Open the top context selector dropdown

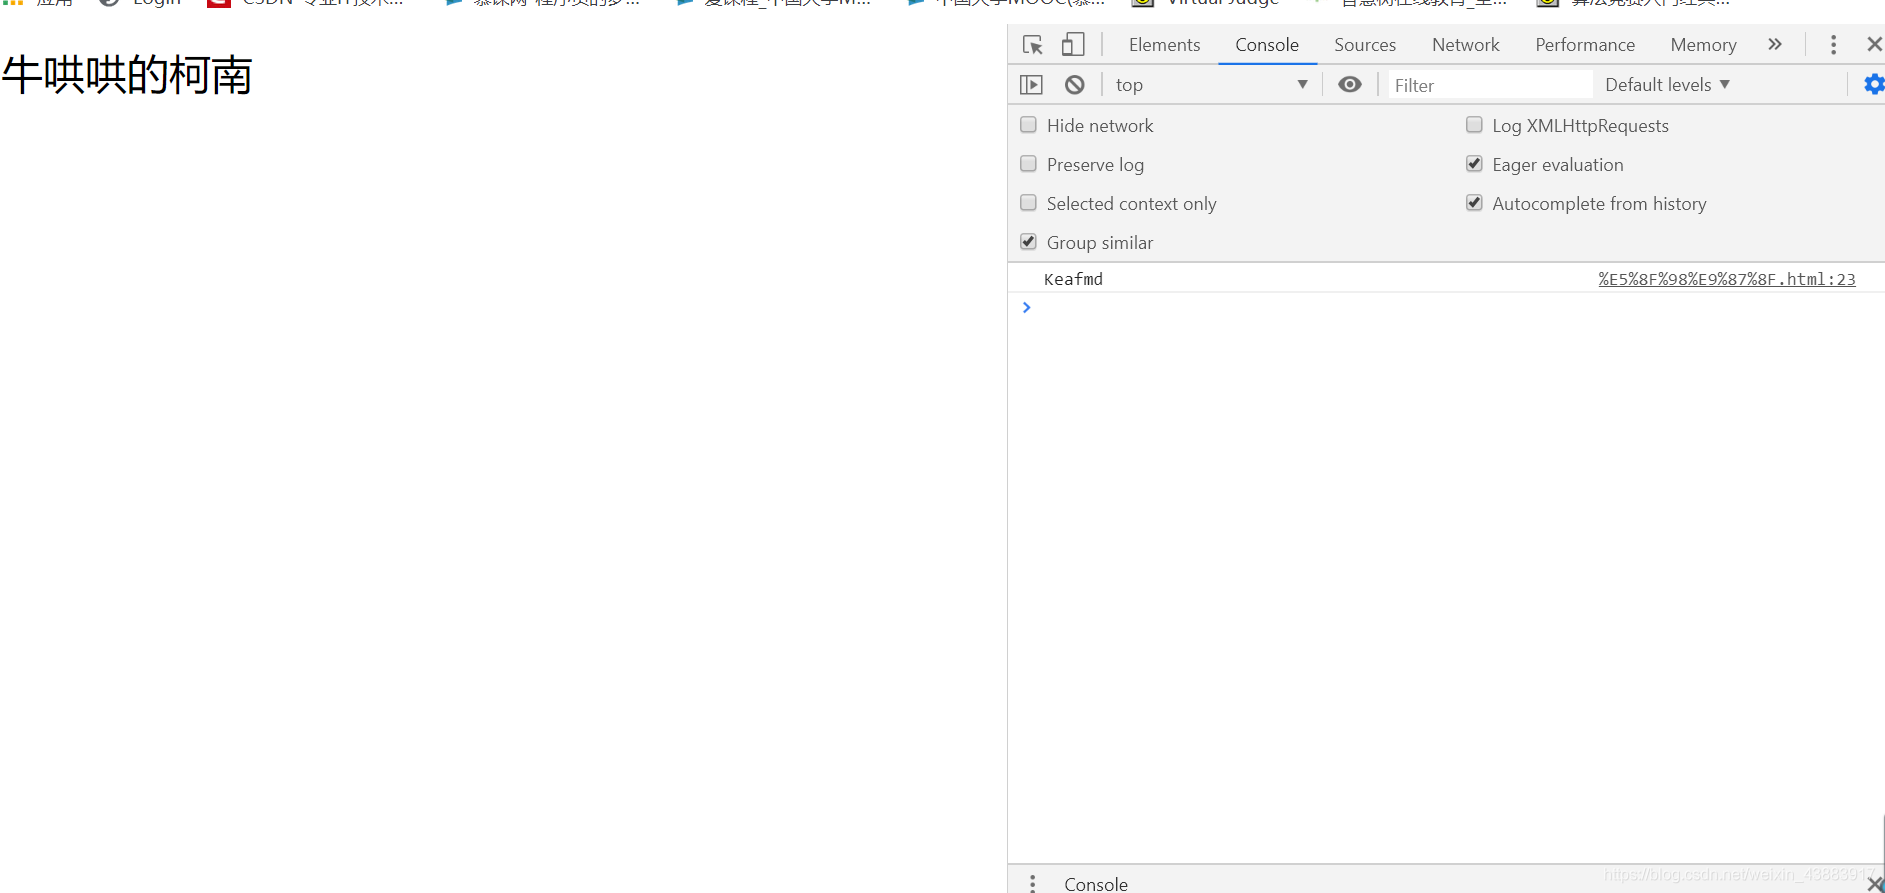pyautogui.click(x=1212, y=85)
